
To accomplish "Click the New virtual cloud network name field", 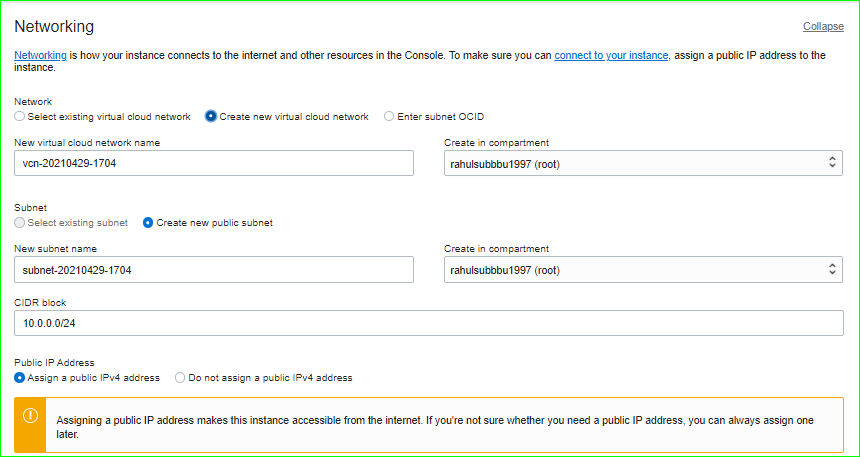I will [214, 163].
